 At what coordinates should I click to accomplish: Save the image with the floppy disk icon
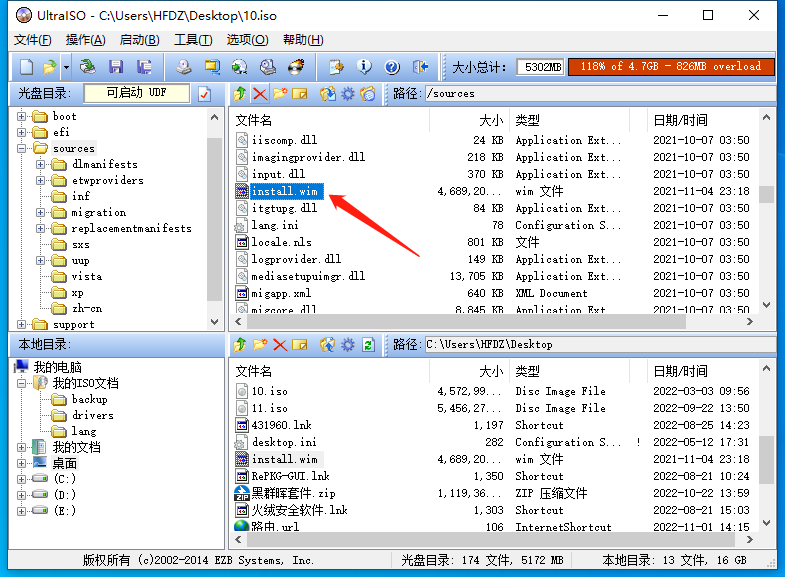(116, 67)
